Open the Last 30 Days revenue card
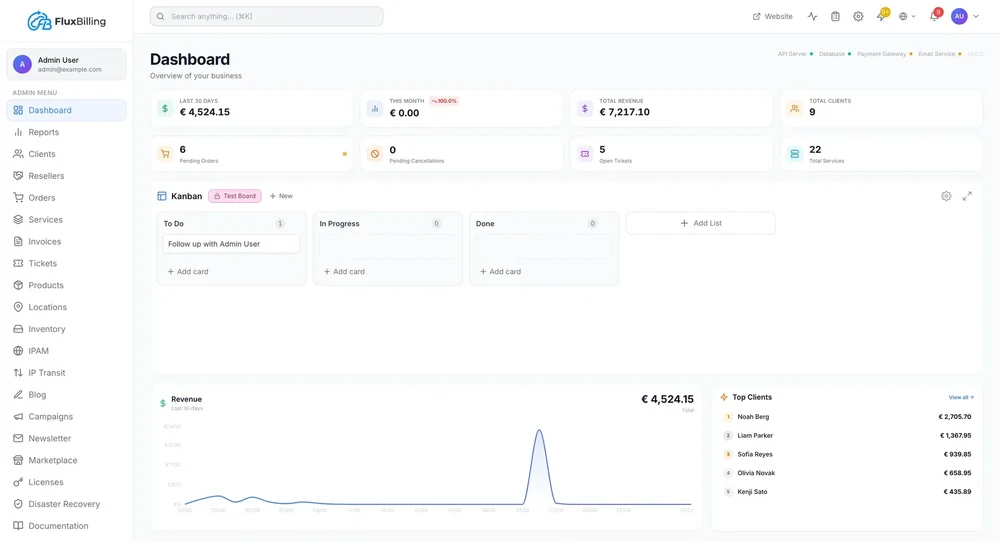This screenshot has width=1000, height=541. pos(252,108)
